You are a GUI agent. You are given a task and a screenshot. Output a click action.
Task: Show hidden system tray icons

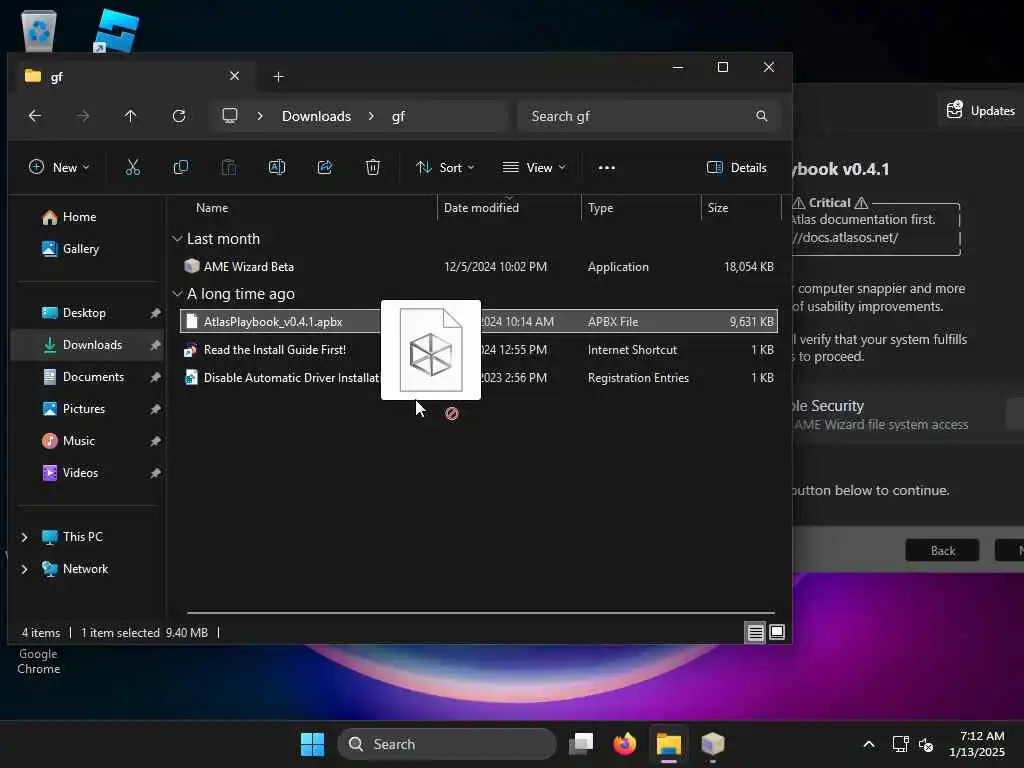pos(869,744)
